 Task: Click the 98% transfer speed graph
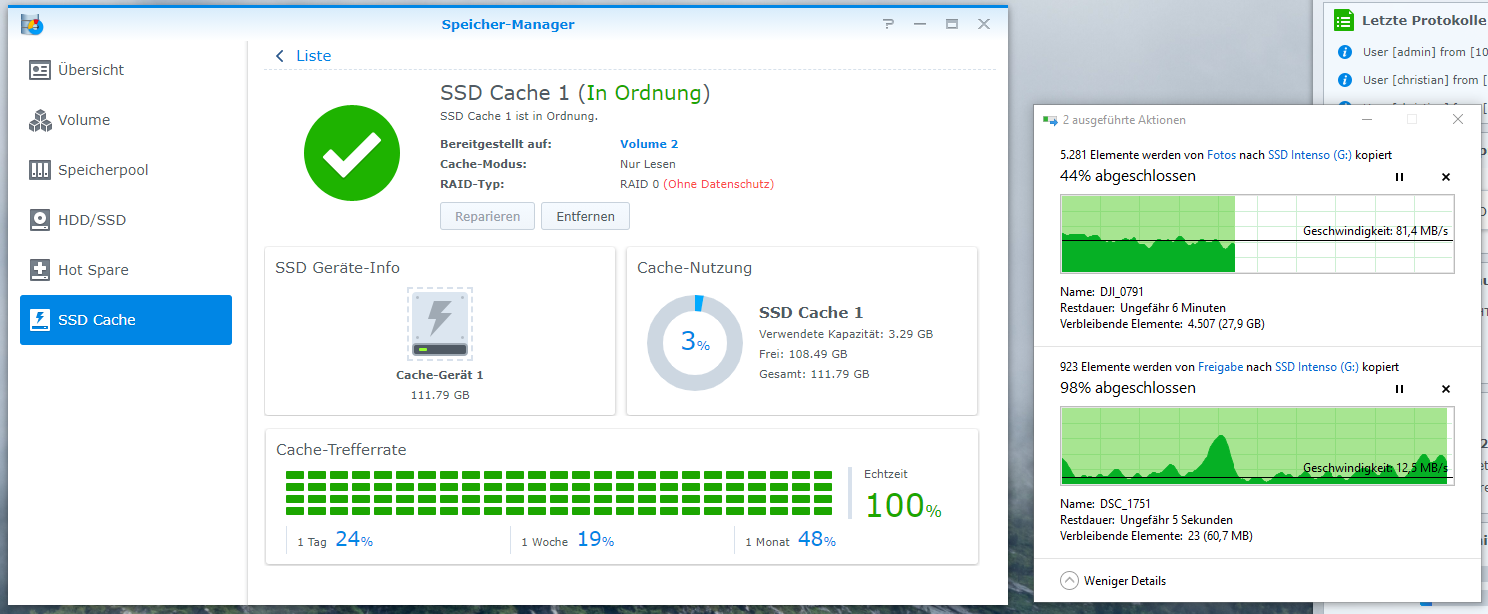pyautogui.click(x=1257, y=446)
